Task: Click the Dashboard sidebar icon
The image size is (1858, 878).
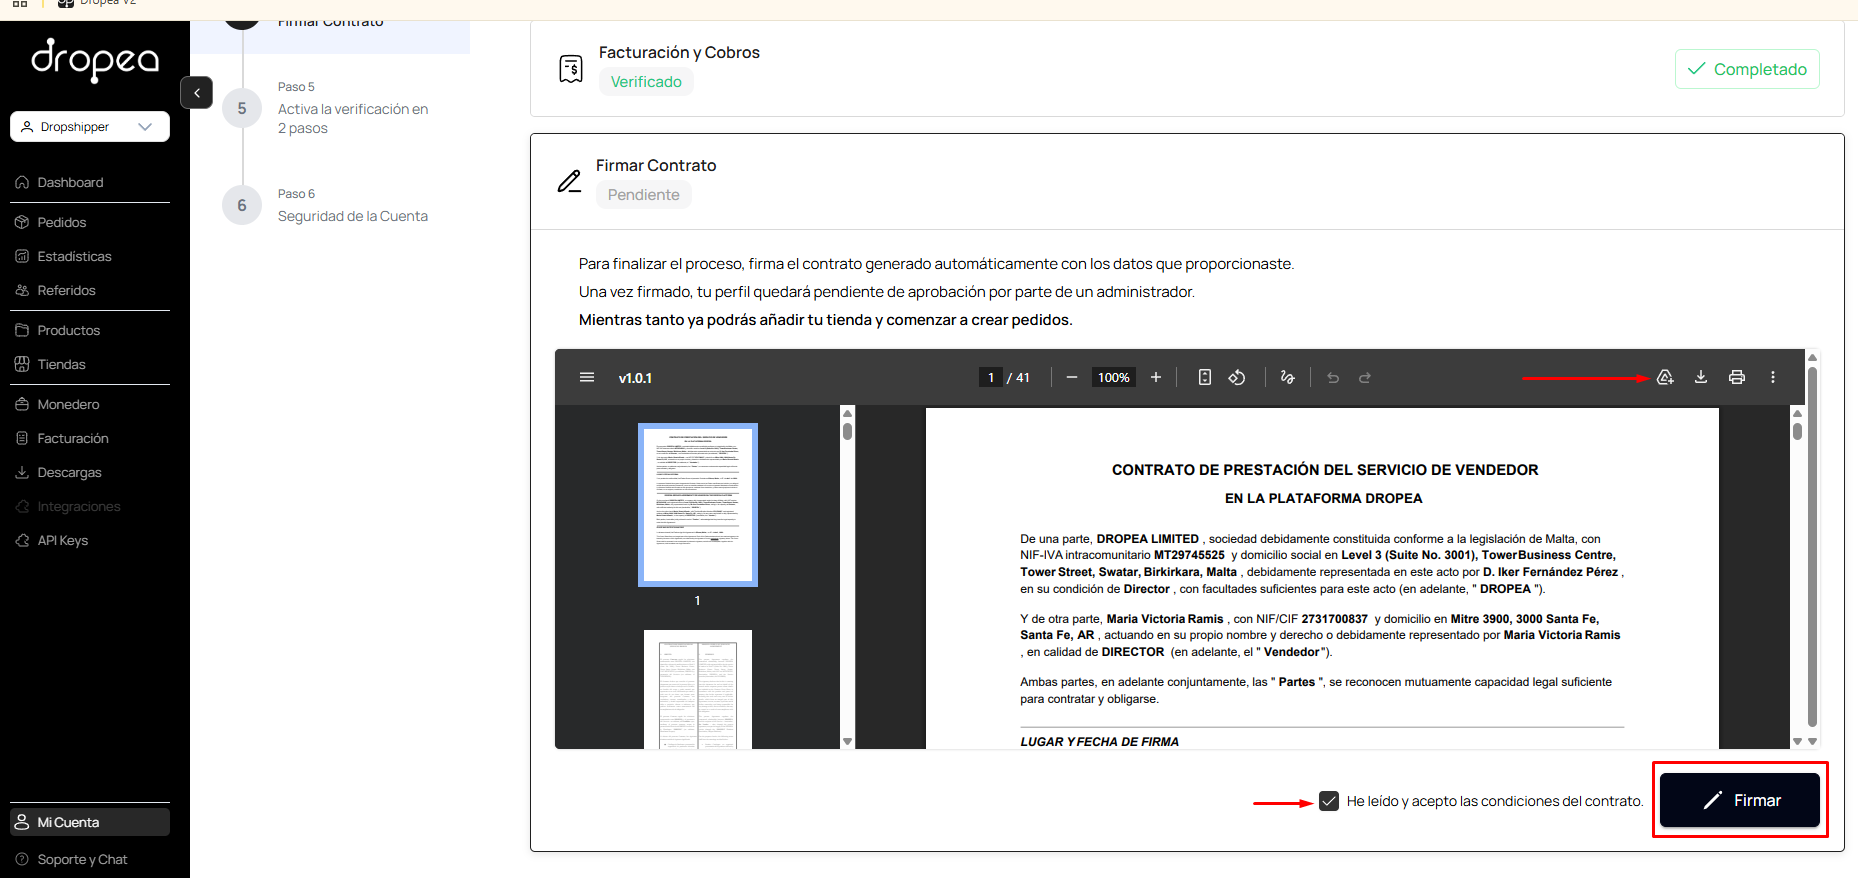Action: click(22, 182)
